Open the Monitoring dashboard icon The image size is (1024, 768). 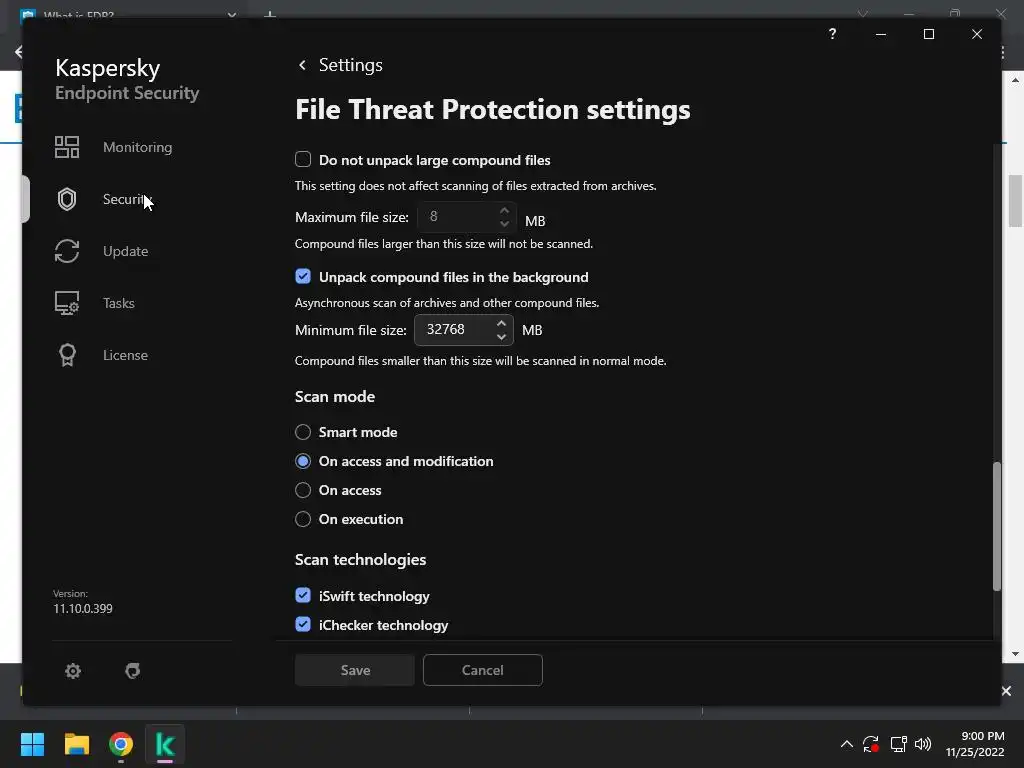[x=67, y=147]
